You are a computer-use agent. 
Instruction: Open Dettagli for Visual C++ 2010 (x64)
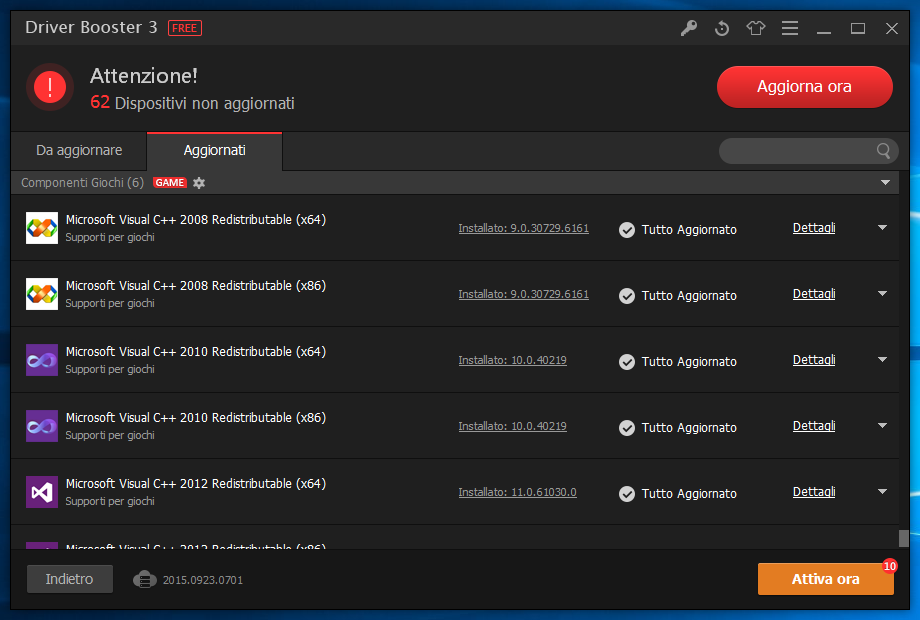814,360
